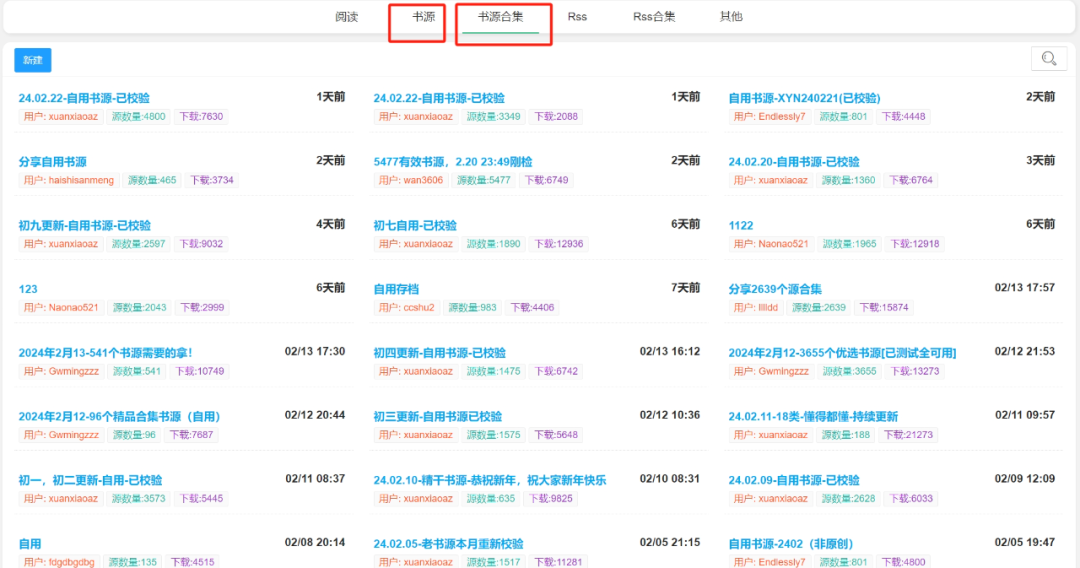Viewport: 1080px width, 568px height.
Task: Click the 源数量:5477 tag
Action: point(484,180)
